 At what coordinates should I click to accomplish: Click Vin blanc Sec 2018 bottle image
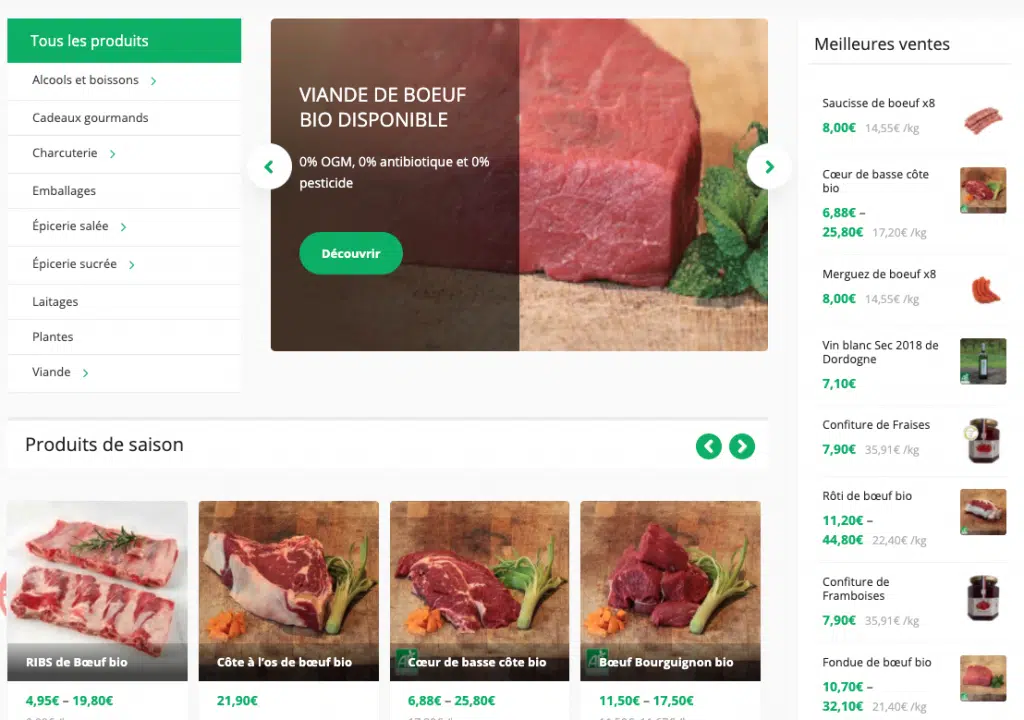(982, 361)
